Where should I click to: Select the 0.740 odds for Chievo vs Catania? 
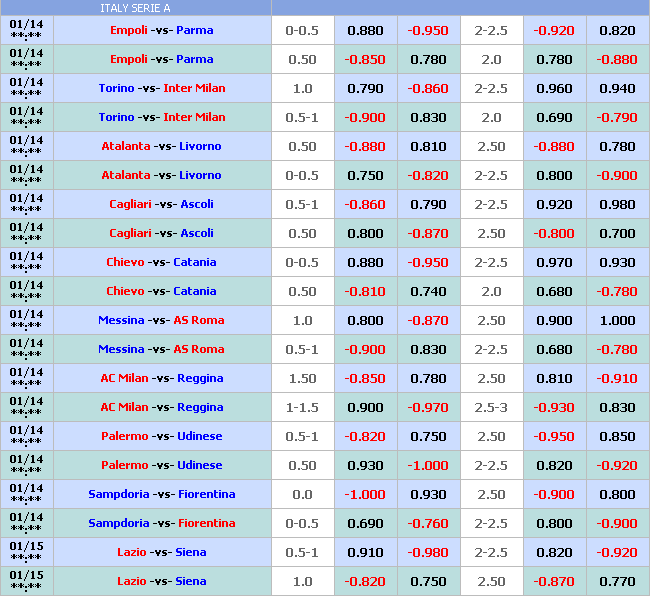428,291
